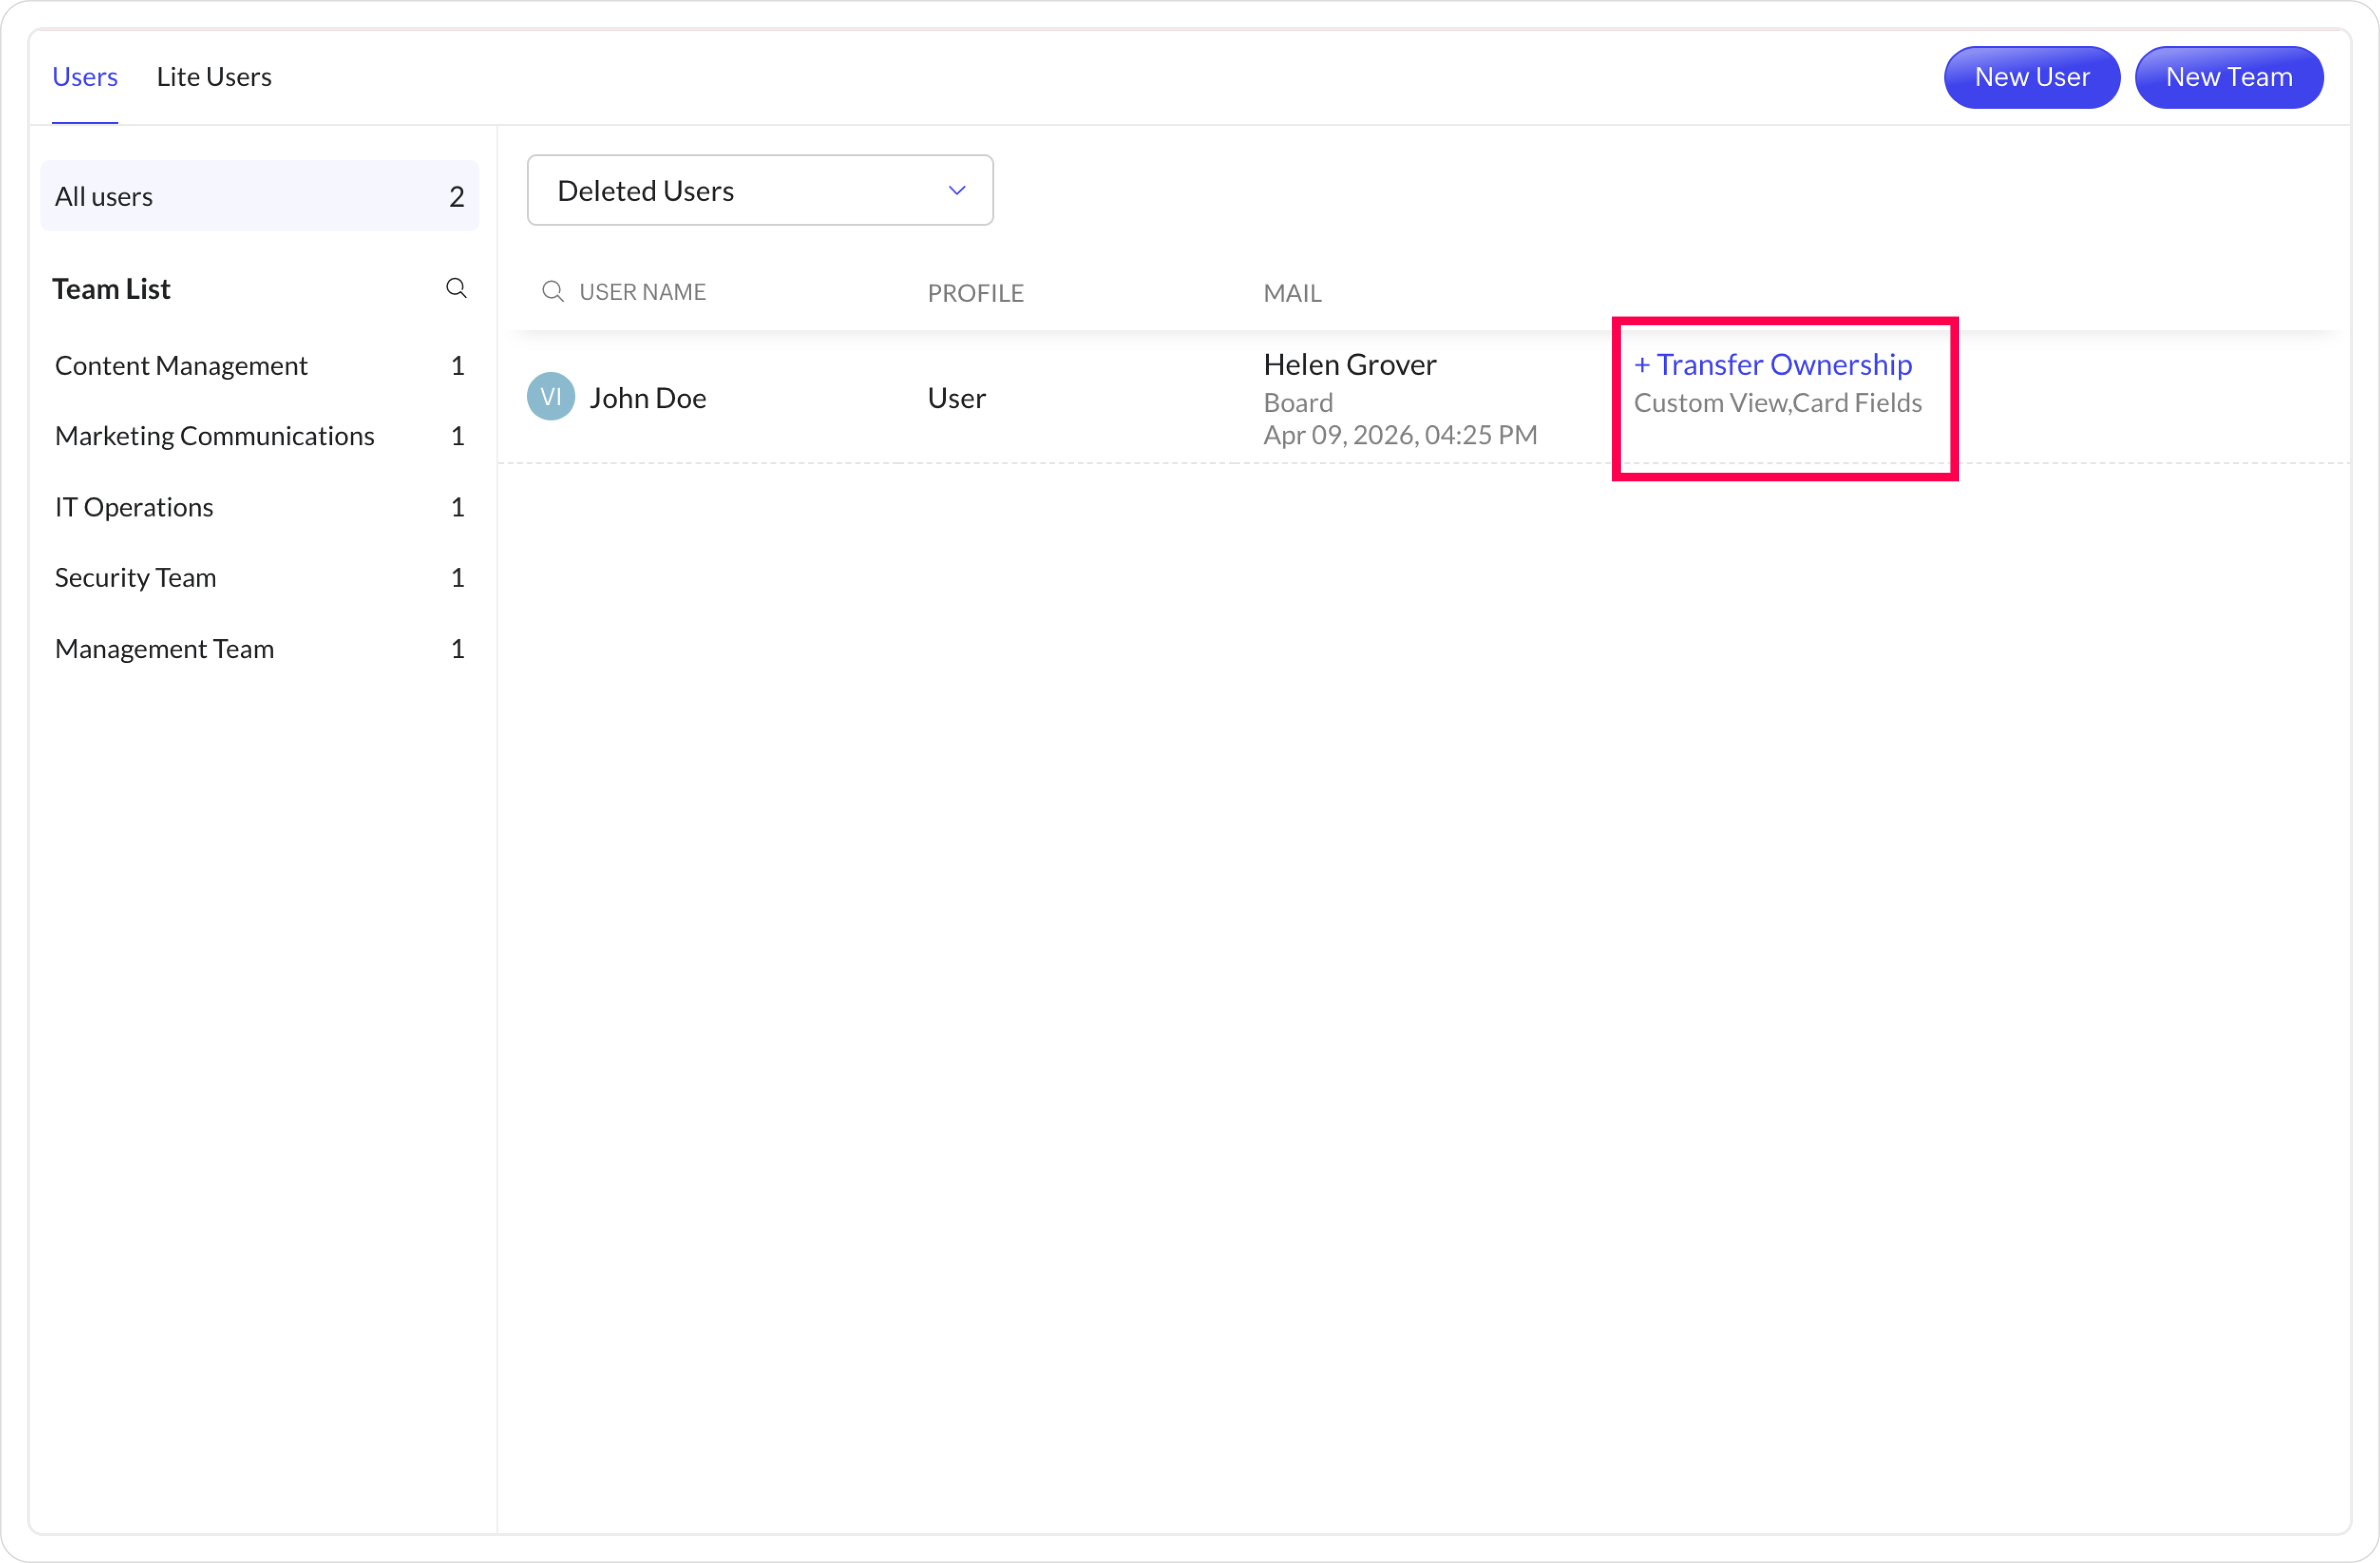Click the User Name search icon
Image resolution: width=2380 pixels, height=1563 pixels.
[552, 291]
